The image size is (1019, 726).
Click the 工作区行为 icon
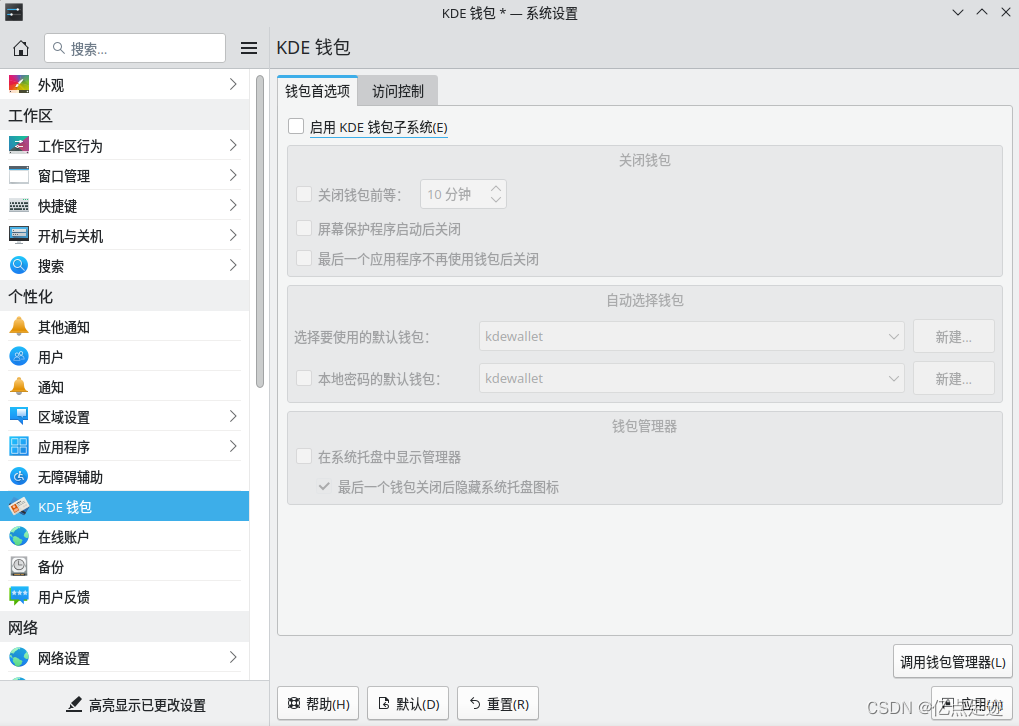19,145
